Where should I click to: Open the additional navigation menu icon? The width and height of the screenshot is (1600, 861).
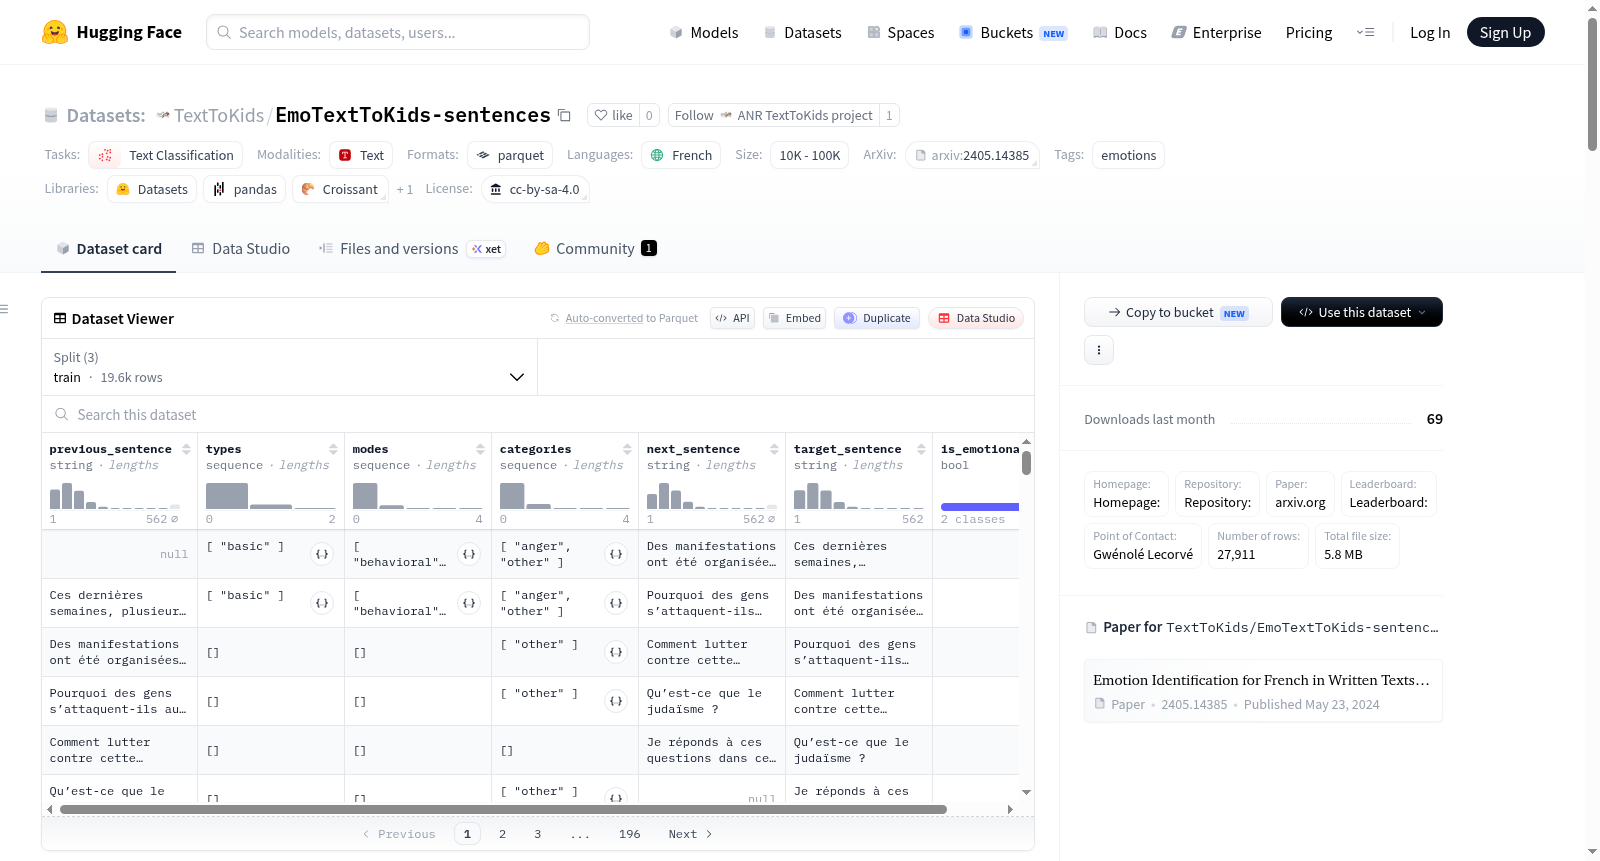tap(1365, 32)
